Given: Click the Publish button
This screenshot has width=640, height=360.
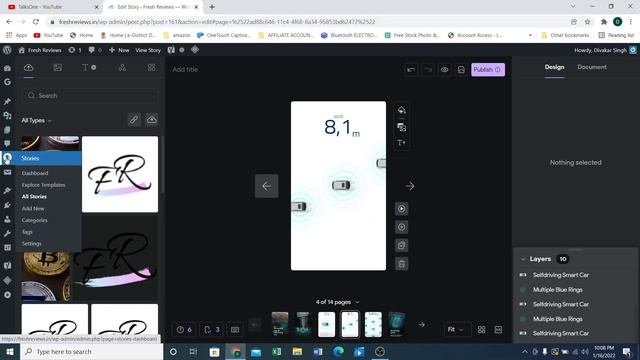Looking at the screenshot, I should click(x=488, y=70).
